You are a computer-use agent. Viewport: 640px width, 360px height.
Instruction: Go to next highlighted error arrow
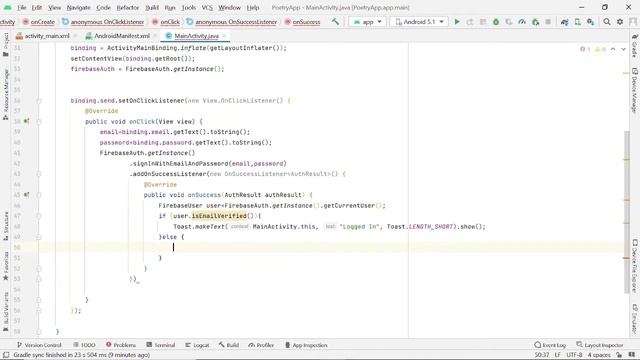point(623,49)
